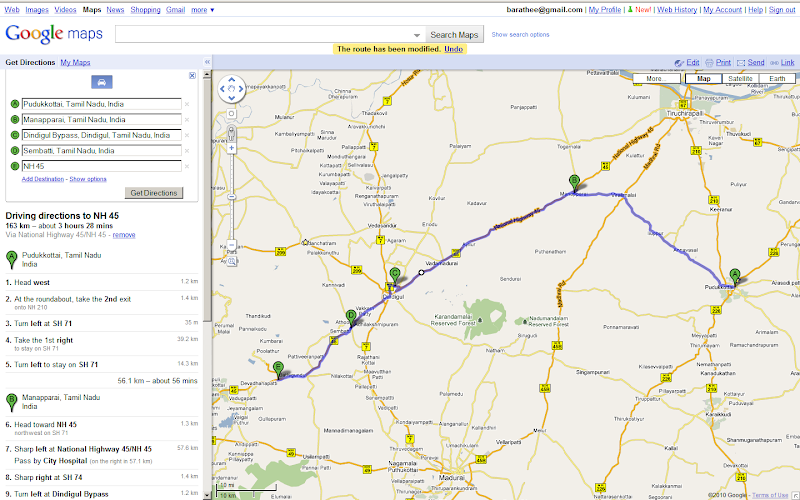Remove destination E NH 45
Viewport: 800px width, 500px height.
pyautogui.click(x=187, y=166)
